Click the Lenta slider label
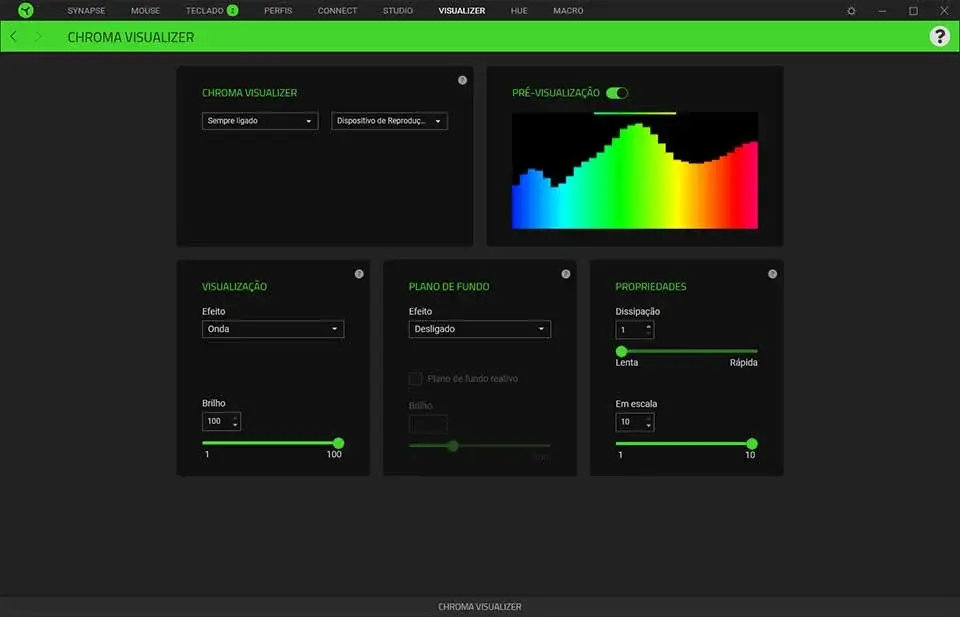The height and width of the screenshot is (617, 960). [x=626, y=362]
